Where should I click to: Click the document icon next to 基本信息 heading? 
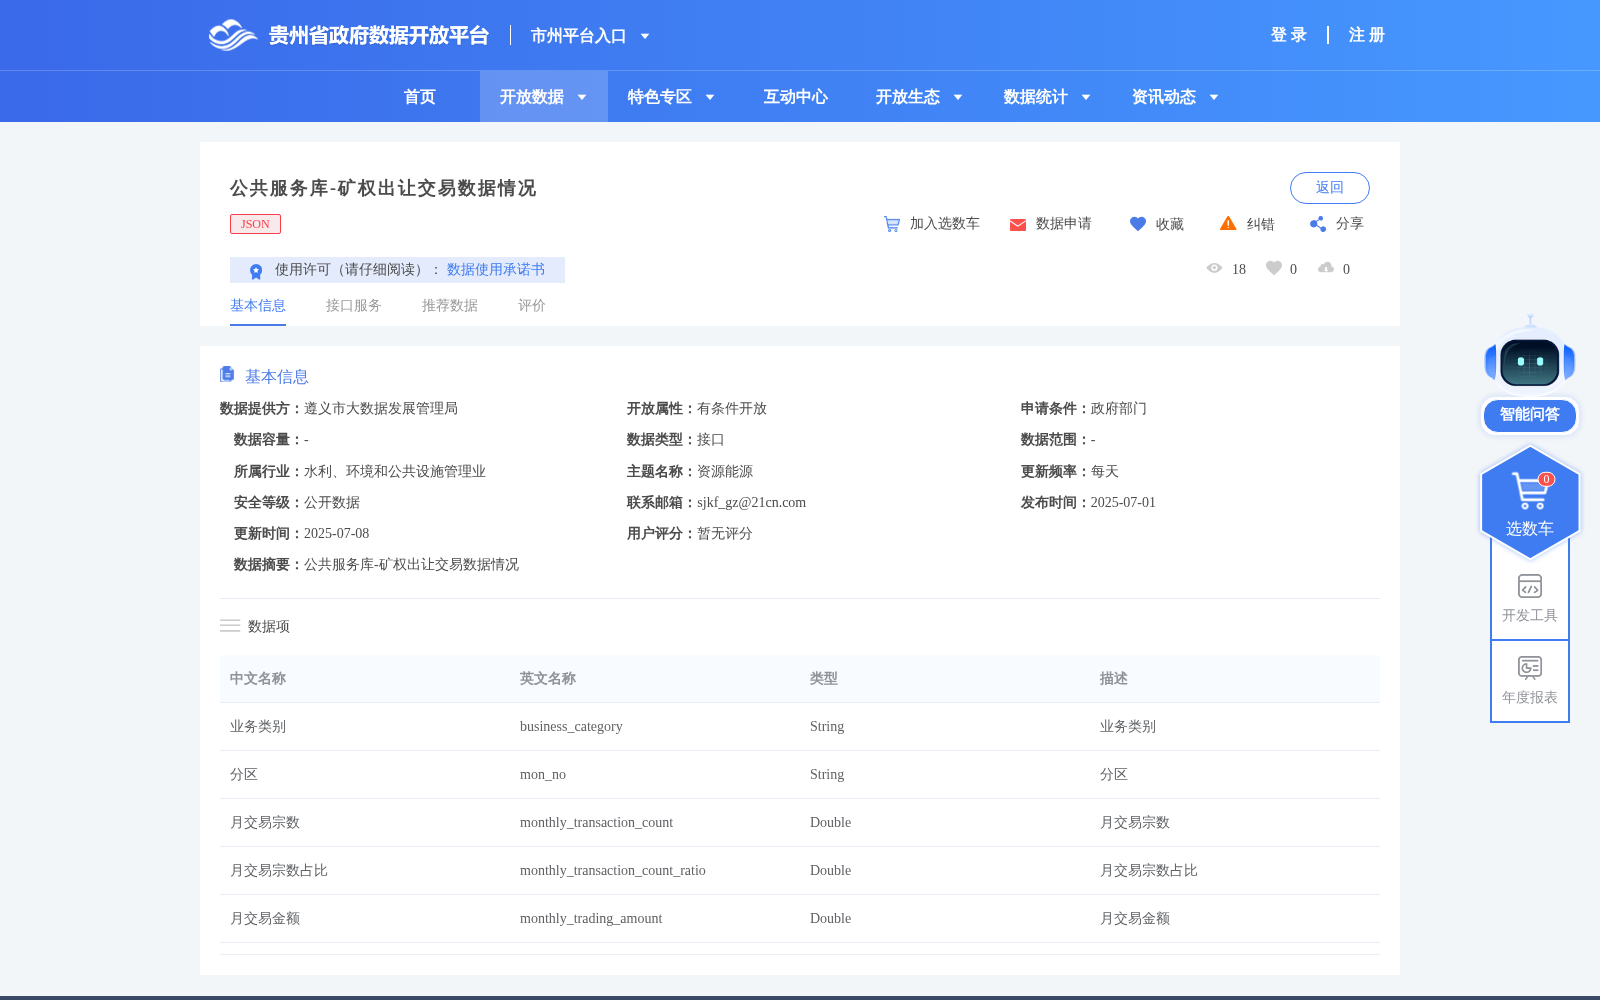(227, 374)
